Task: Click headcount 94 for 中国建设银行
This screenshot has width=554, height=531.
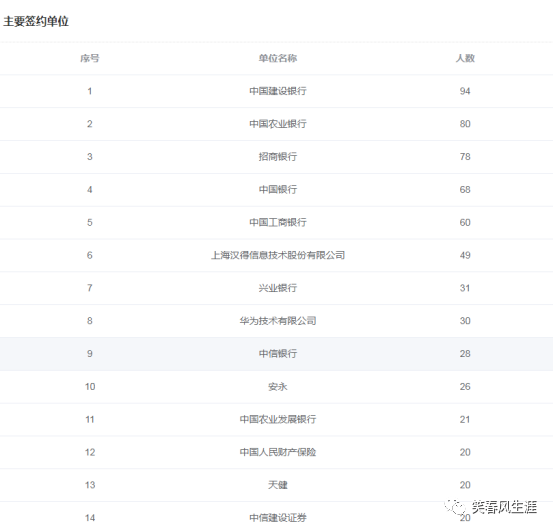Action: (465, 91)
